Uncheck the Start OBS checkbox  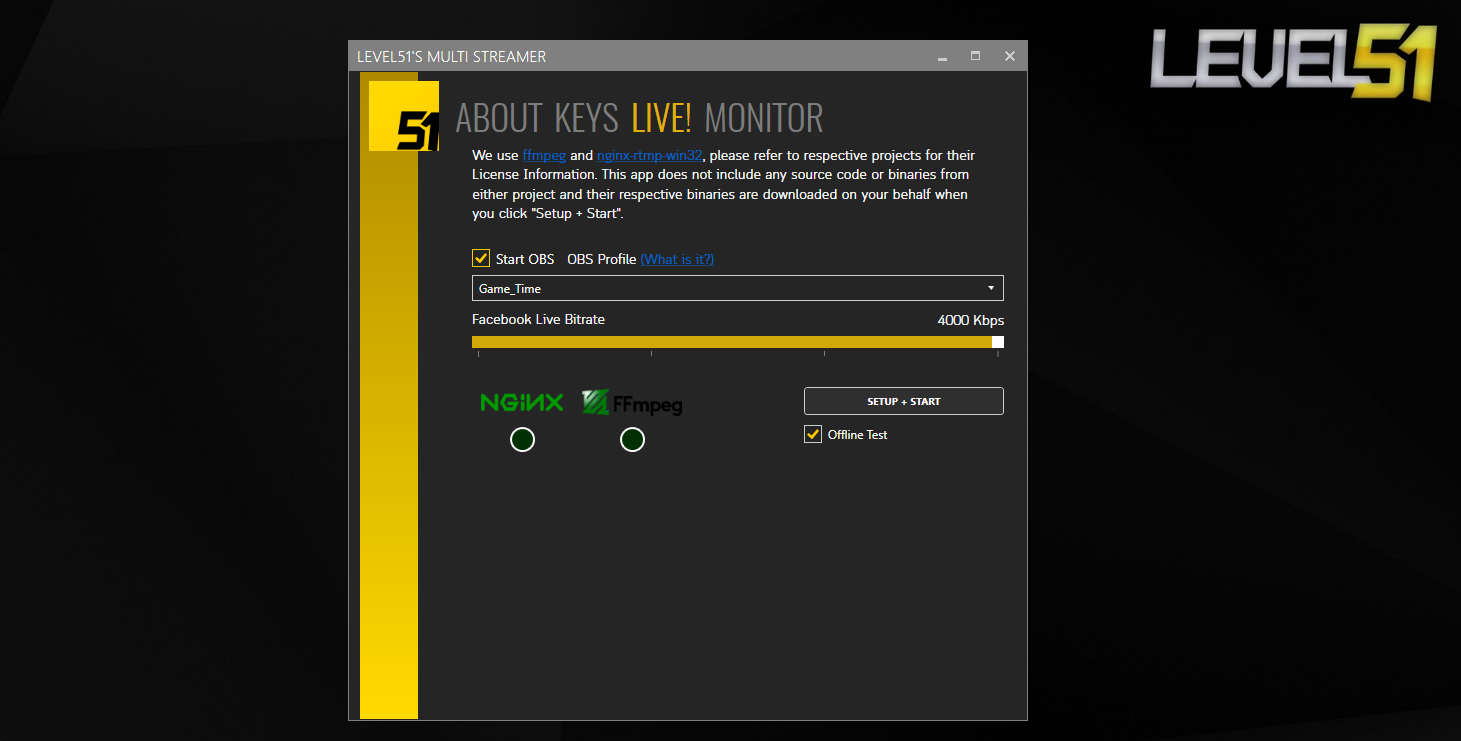pyautogui.click(x=481, y=259)
